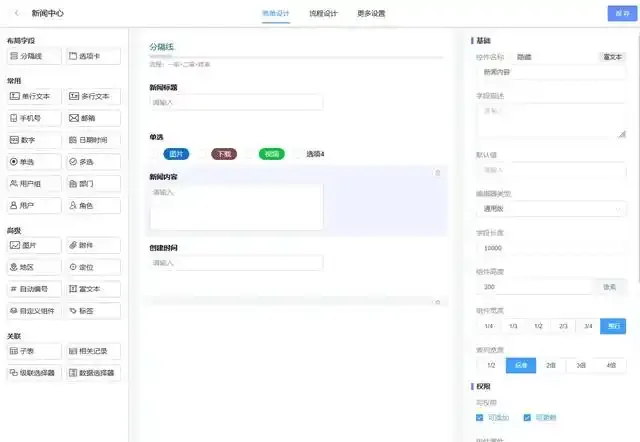Select the 下载 radio option
This screenshot has width=640, height=442.
click(224, 154)
